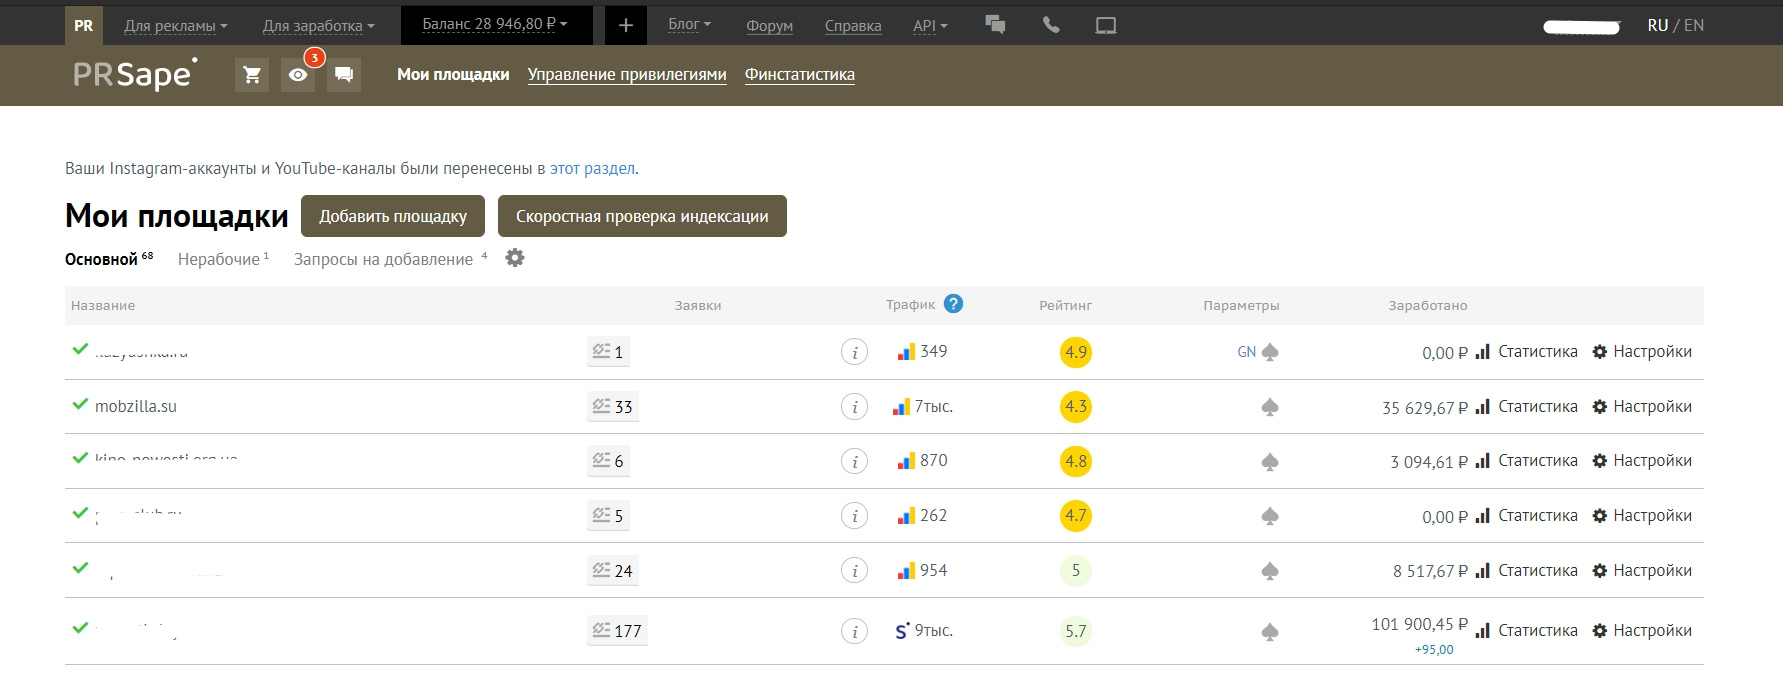Open the messages speech bubble icon

(343, 75)
